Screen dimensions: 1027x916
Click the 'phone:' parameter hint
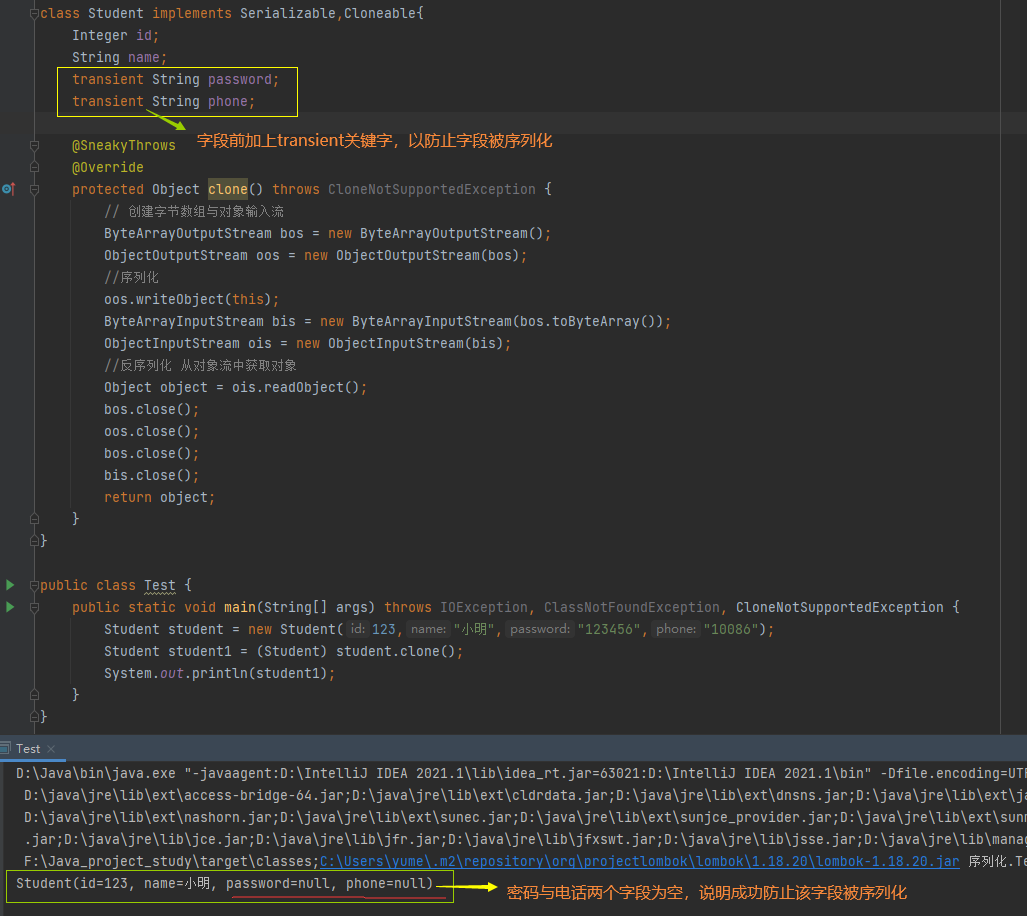point(676,629)
